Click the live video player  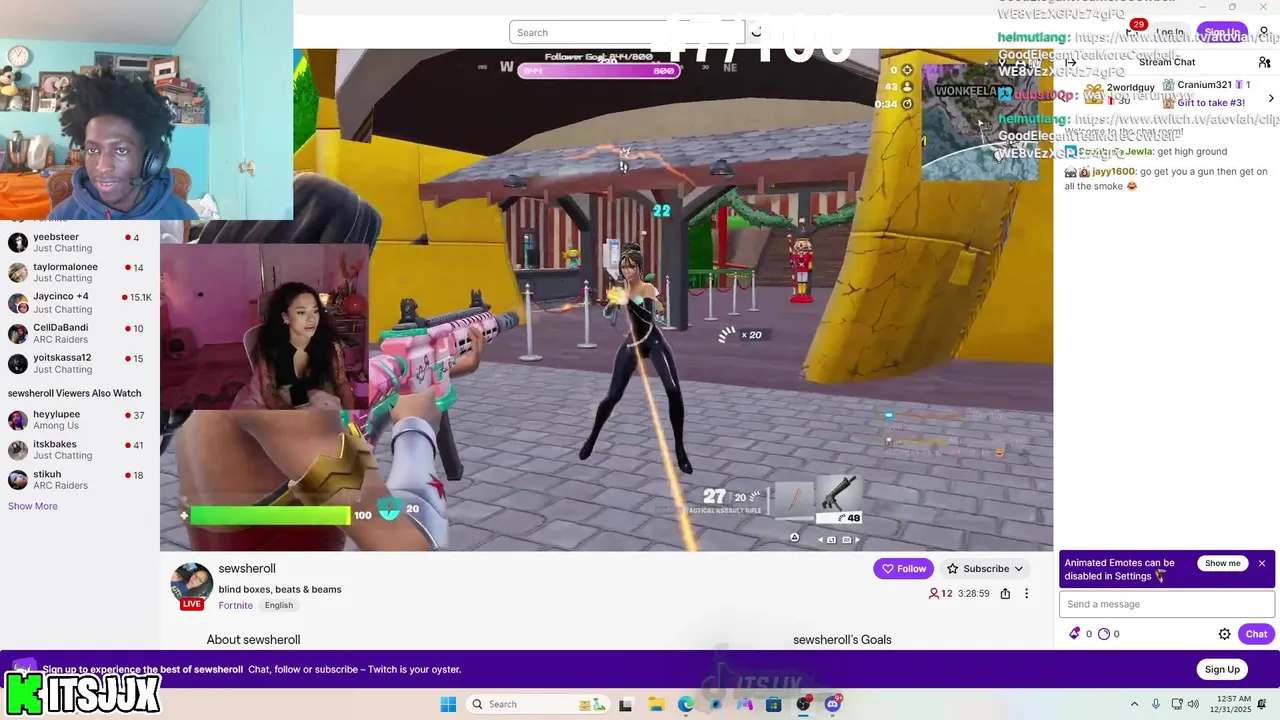coord(606,300)
